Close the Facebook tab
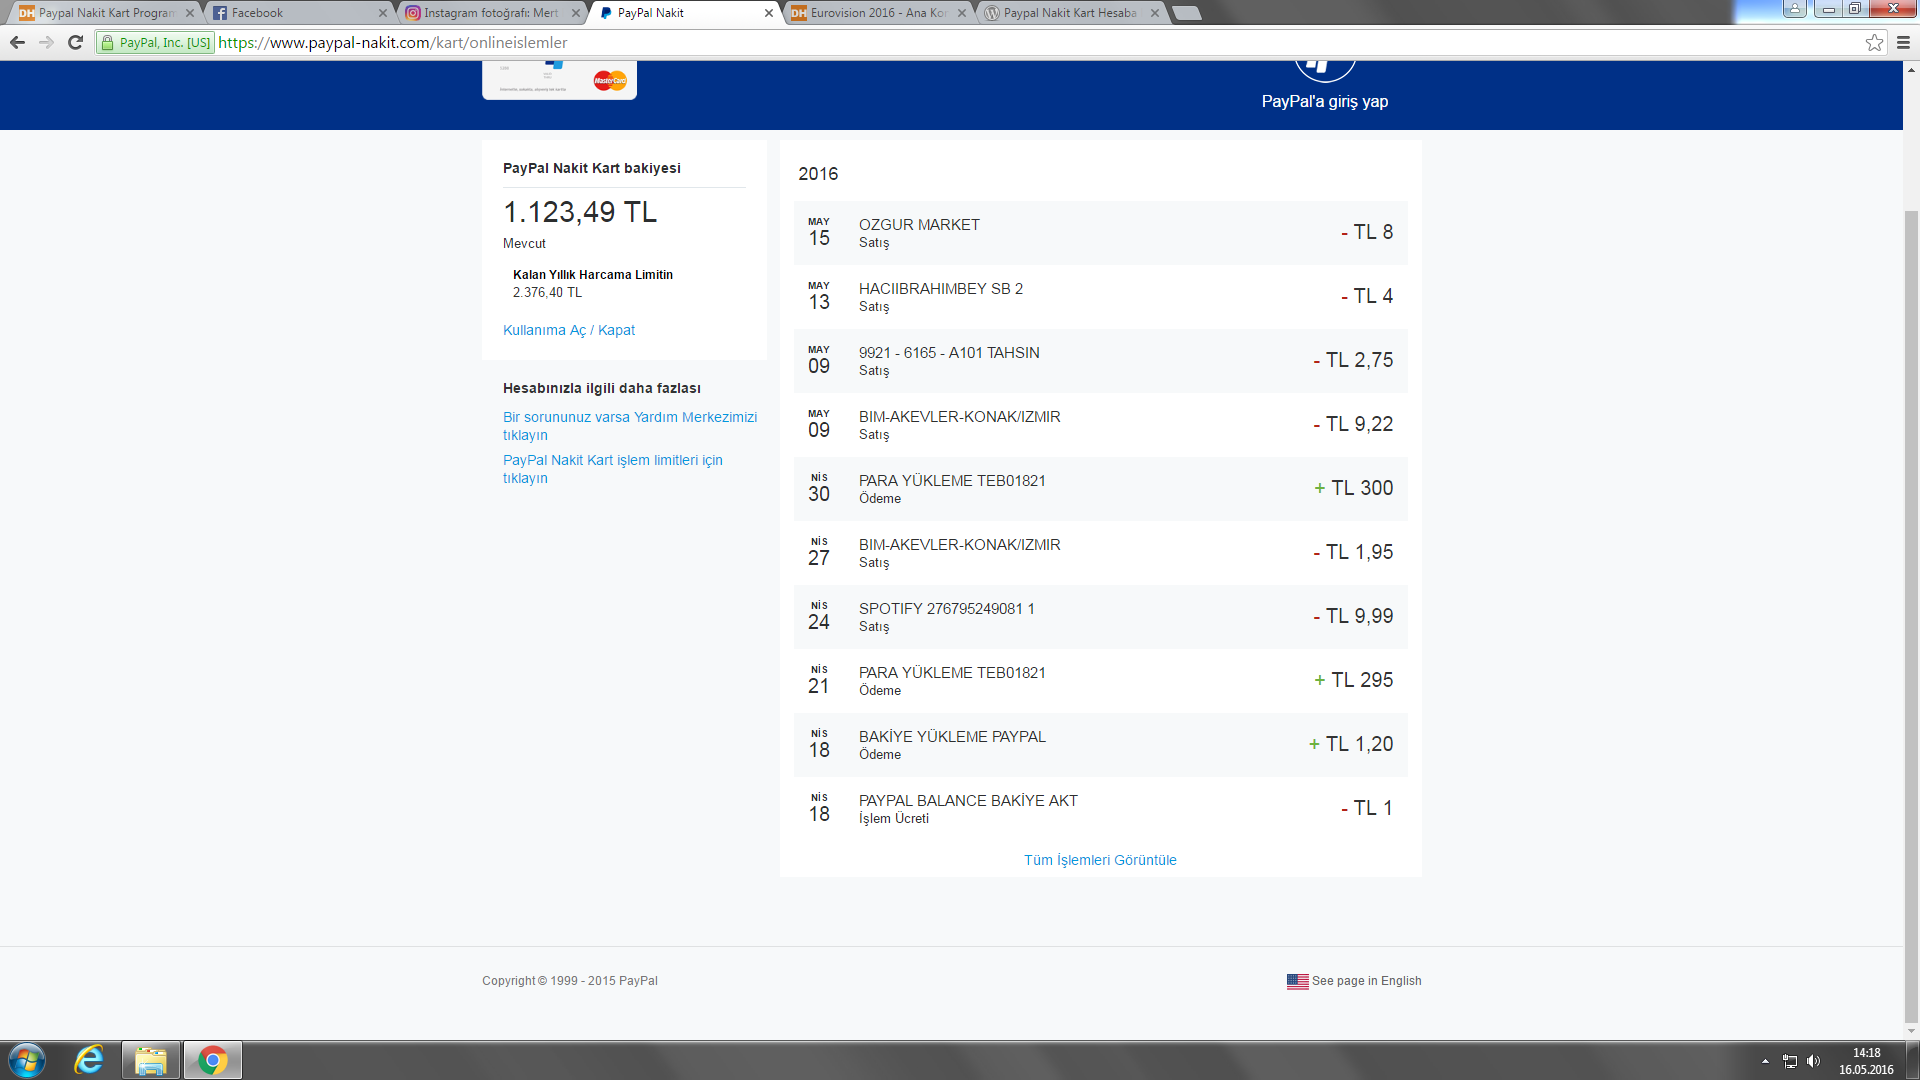This screenshot has height=1080, width=1920. point(382,13)
